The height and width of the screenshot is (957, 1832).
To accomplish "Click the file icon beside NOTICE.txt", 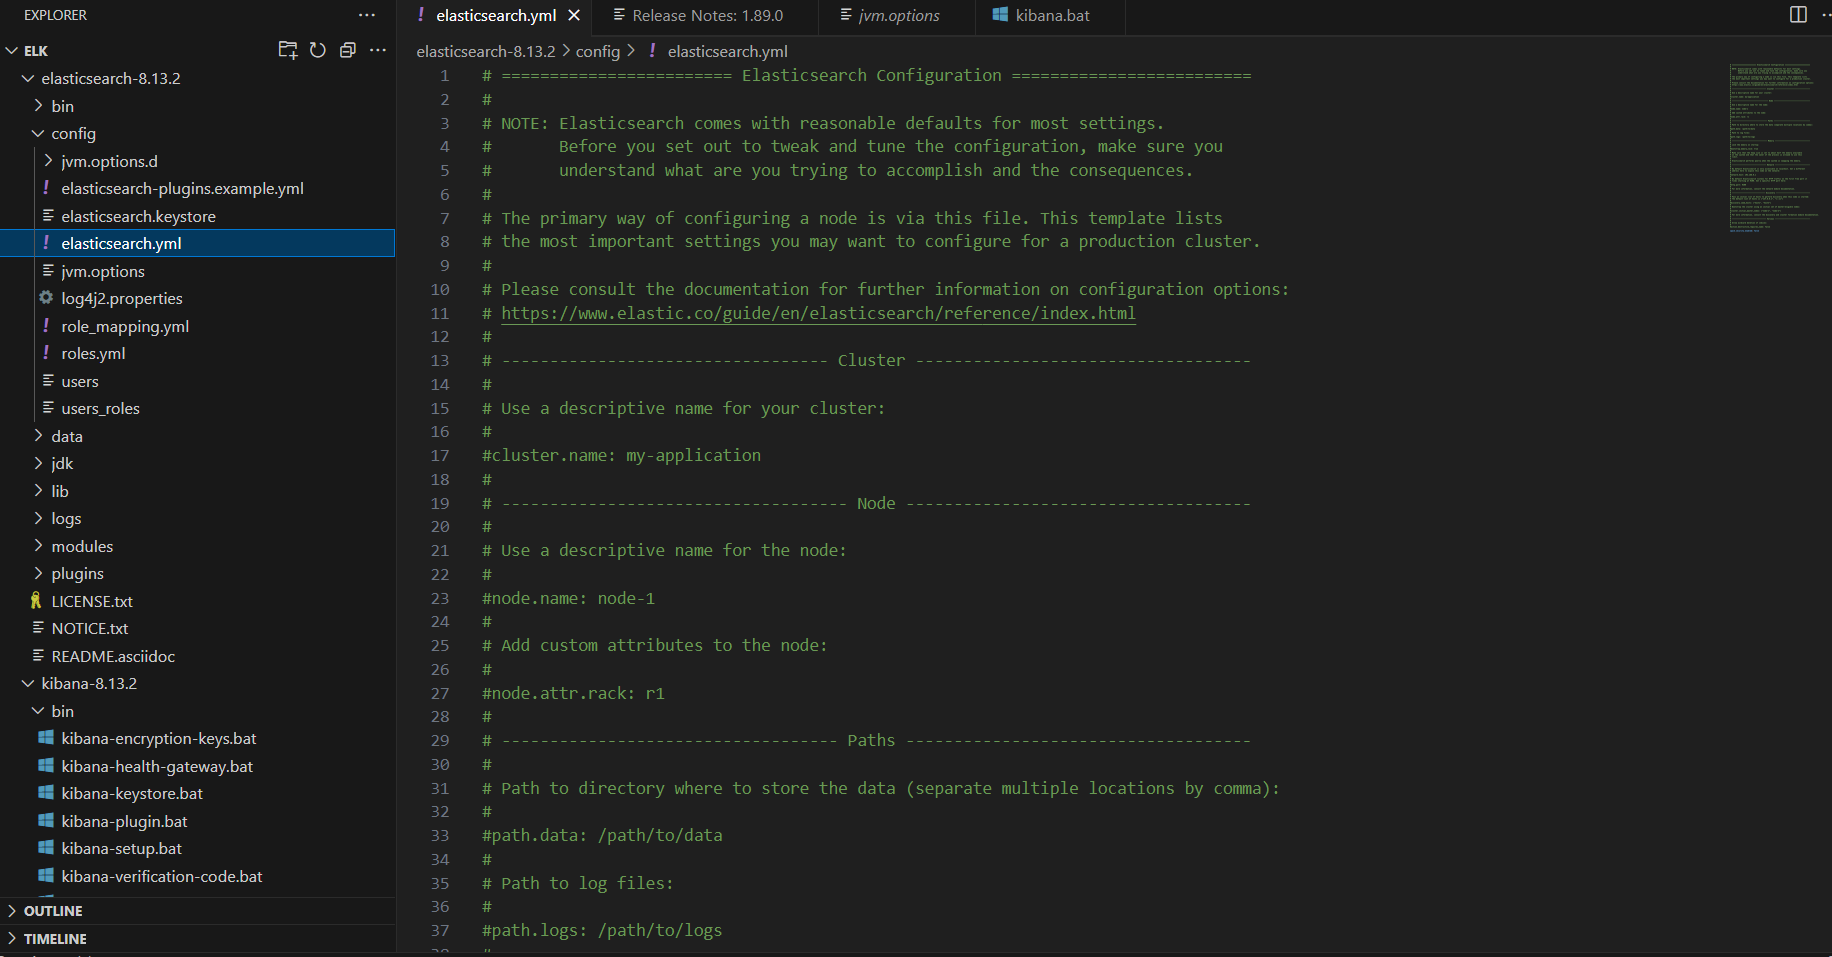I will 38,628.
